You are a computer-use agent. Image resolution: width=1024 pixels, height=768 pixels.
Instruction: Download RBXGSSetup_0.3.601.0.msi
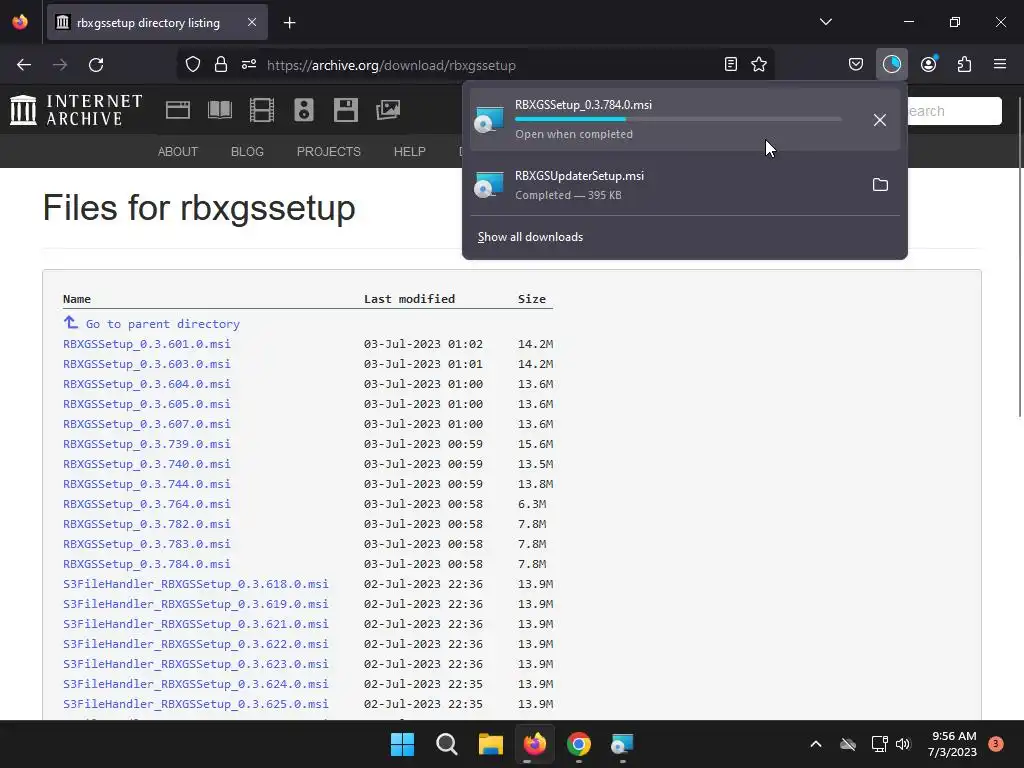146,344
